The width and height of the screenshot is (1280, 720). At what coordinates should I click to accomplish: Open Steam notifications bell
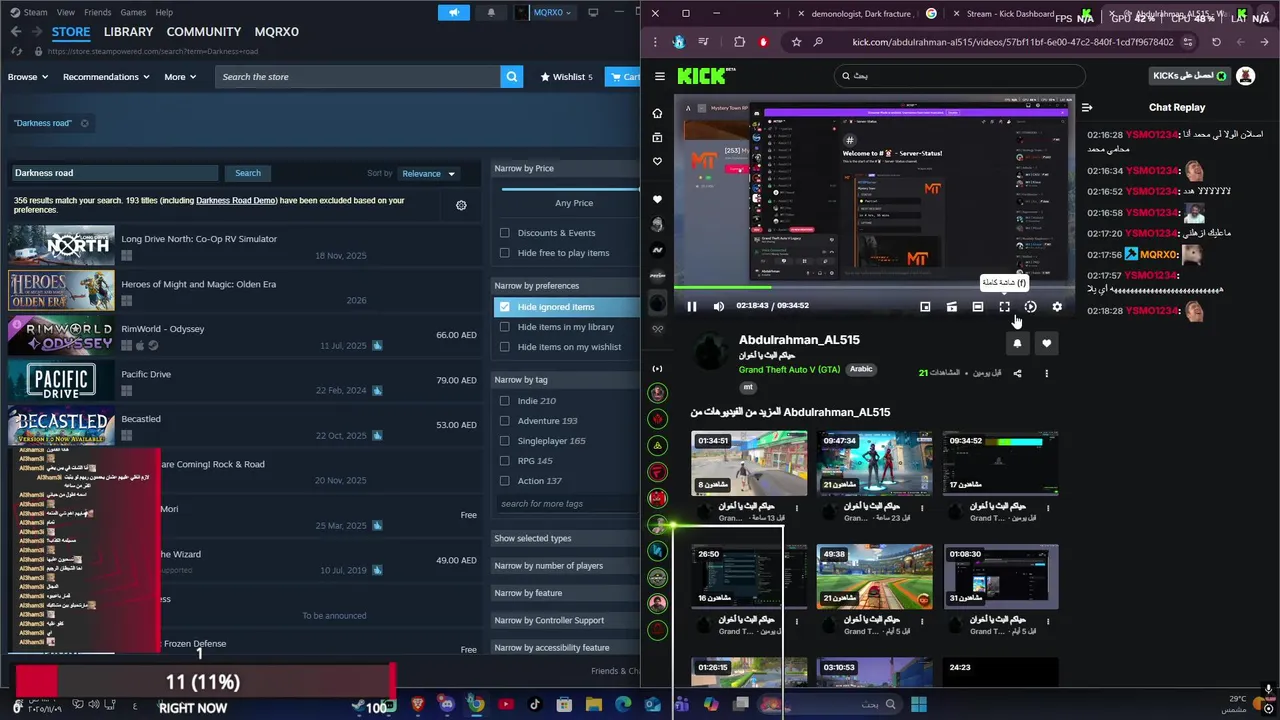pyautogui.click(x=491, y=13)
